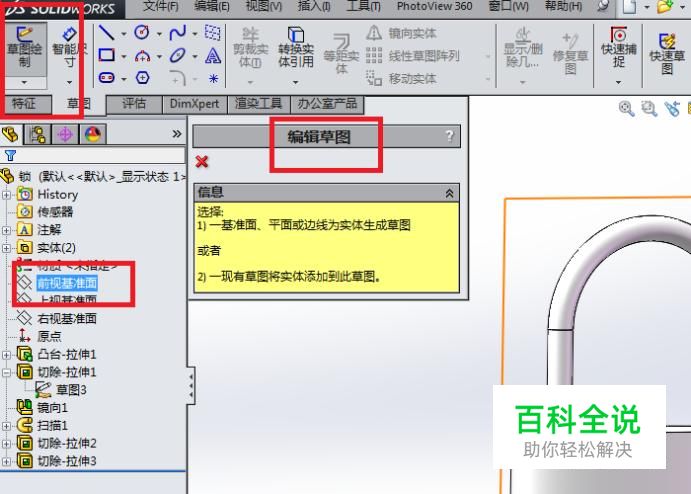This screenshot has width=691, height=494.
Task: Click the Edit Sketch panel help question mark
Action: tap(450, 136)
